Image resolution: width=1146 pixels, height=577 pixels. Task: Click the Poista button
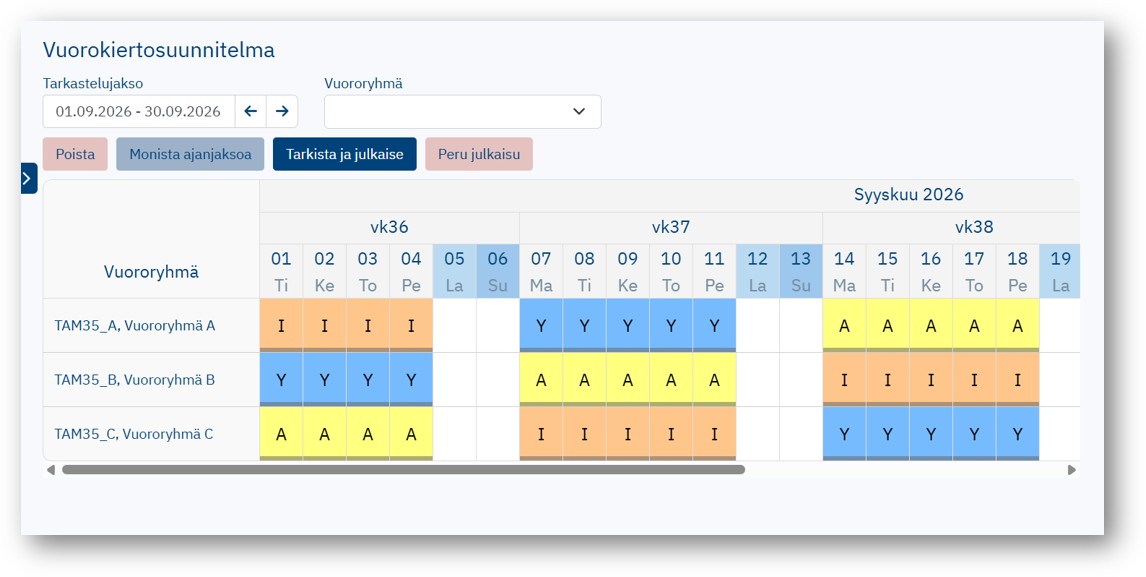[x=75, y=154]
